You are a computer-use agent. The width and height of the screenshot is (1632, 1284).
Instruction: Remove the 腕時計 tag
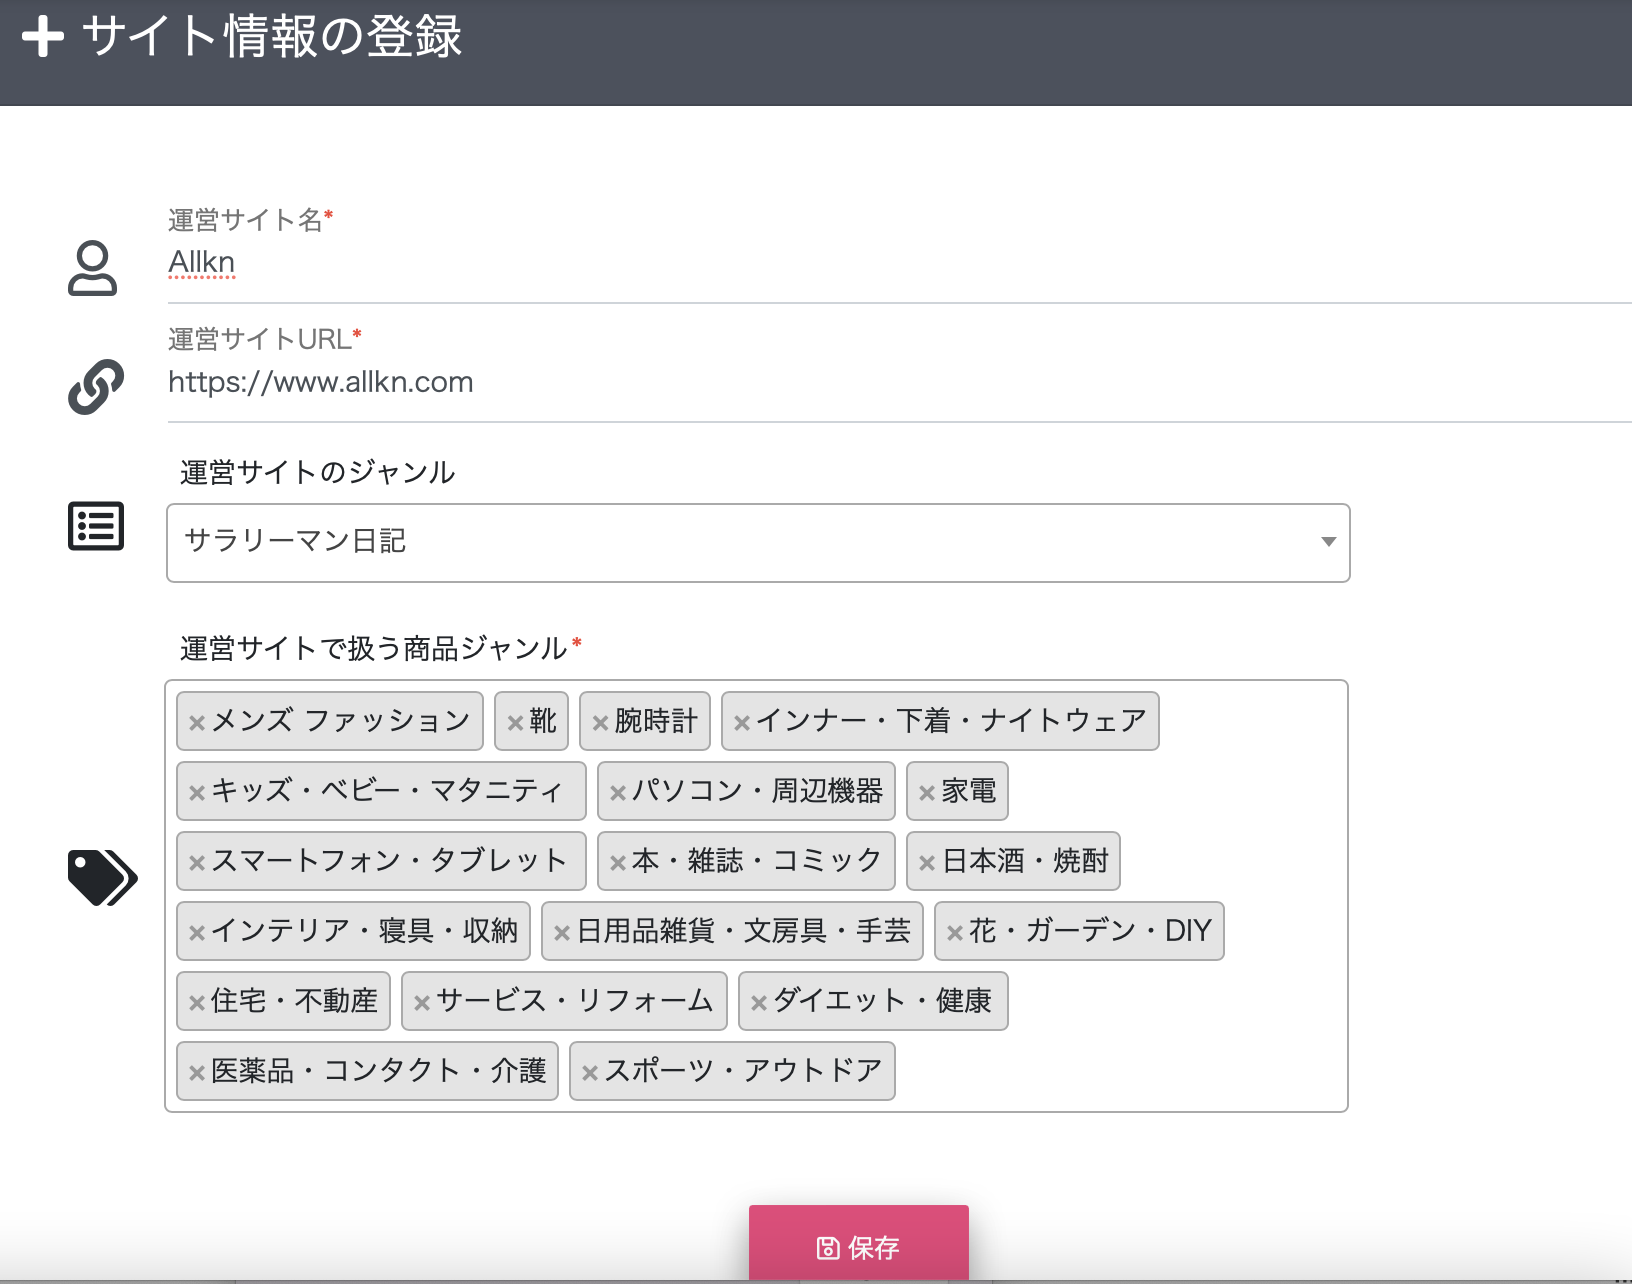point(600,723)
